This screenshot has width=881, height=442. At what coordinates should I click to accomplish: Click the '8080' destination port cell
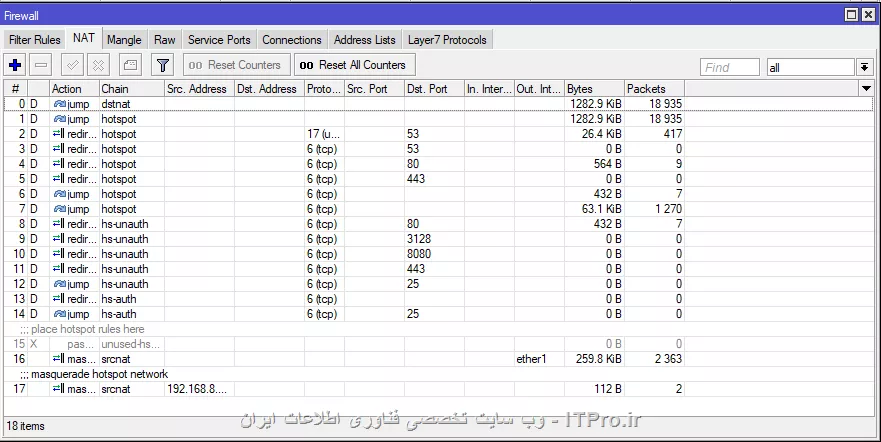434,254
